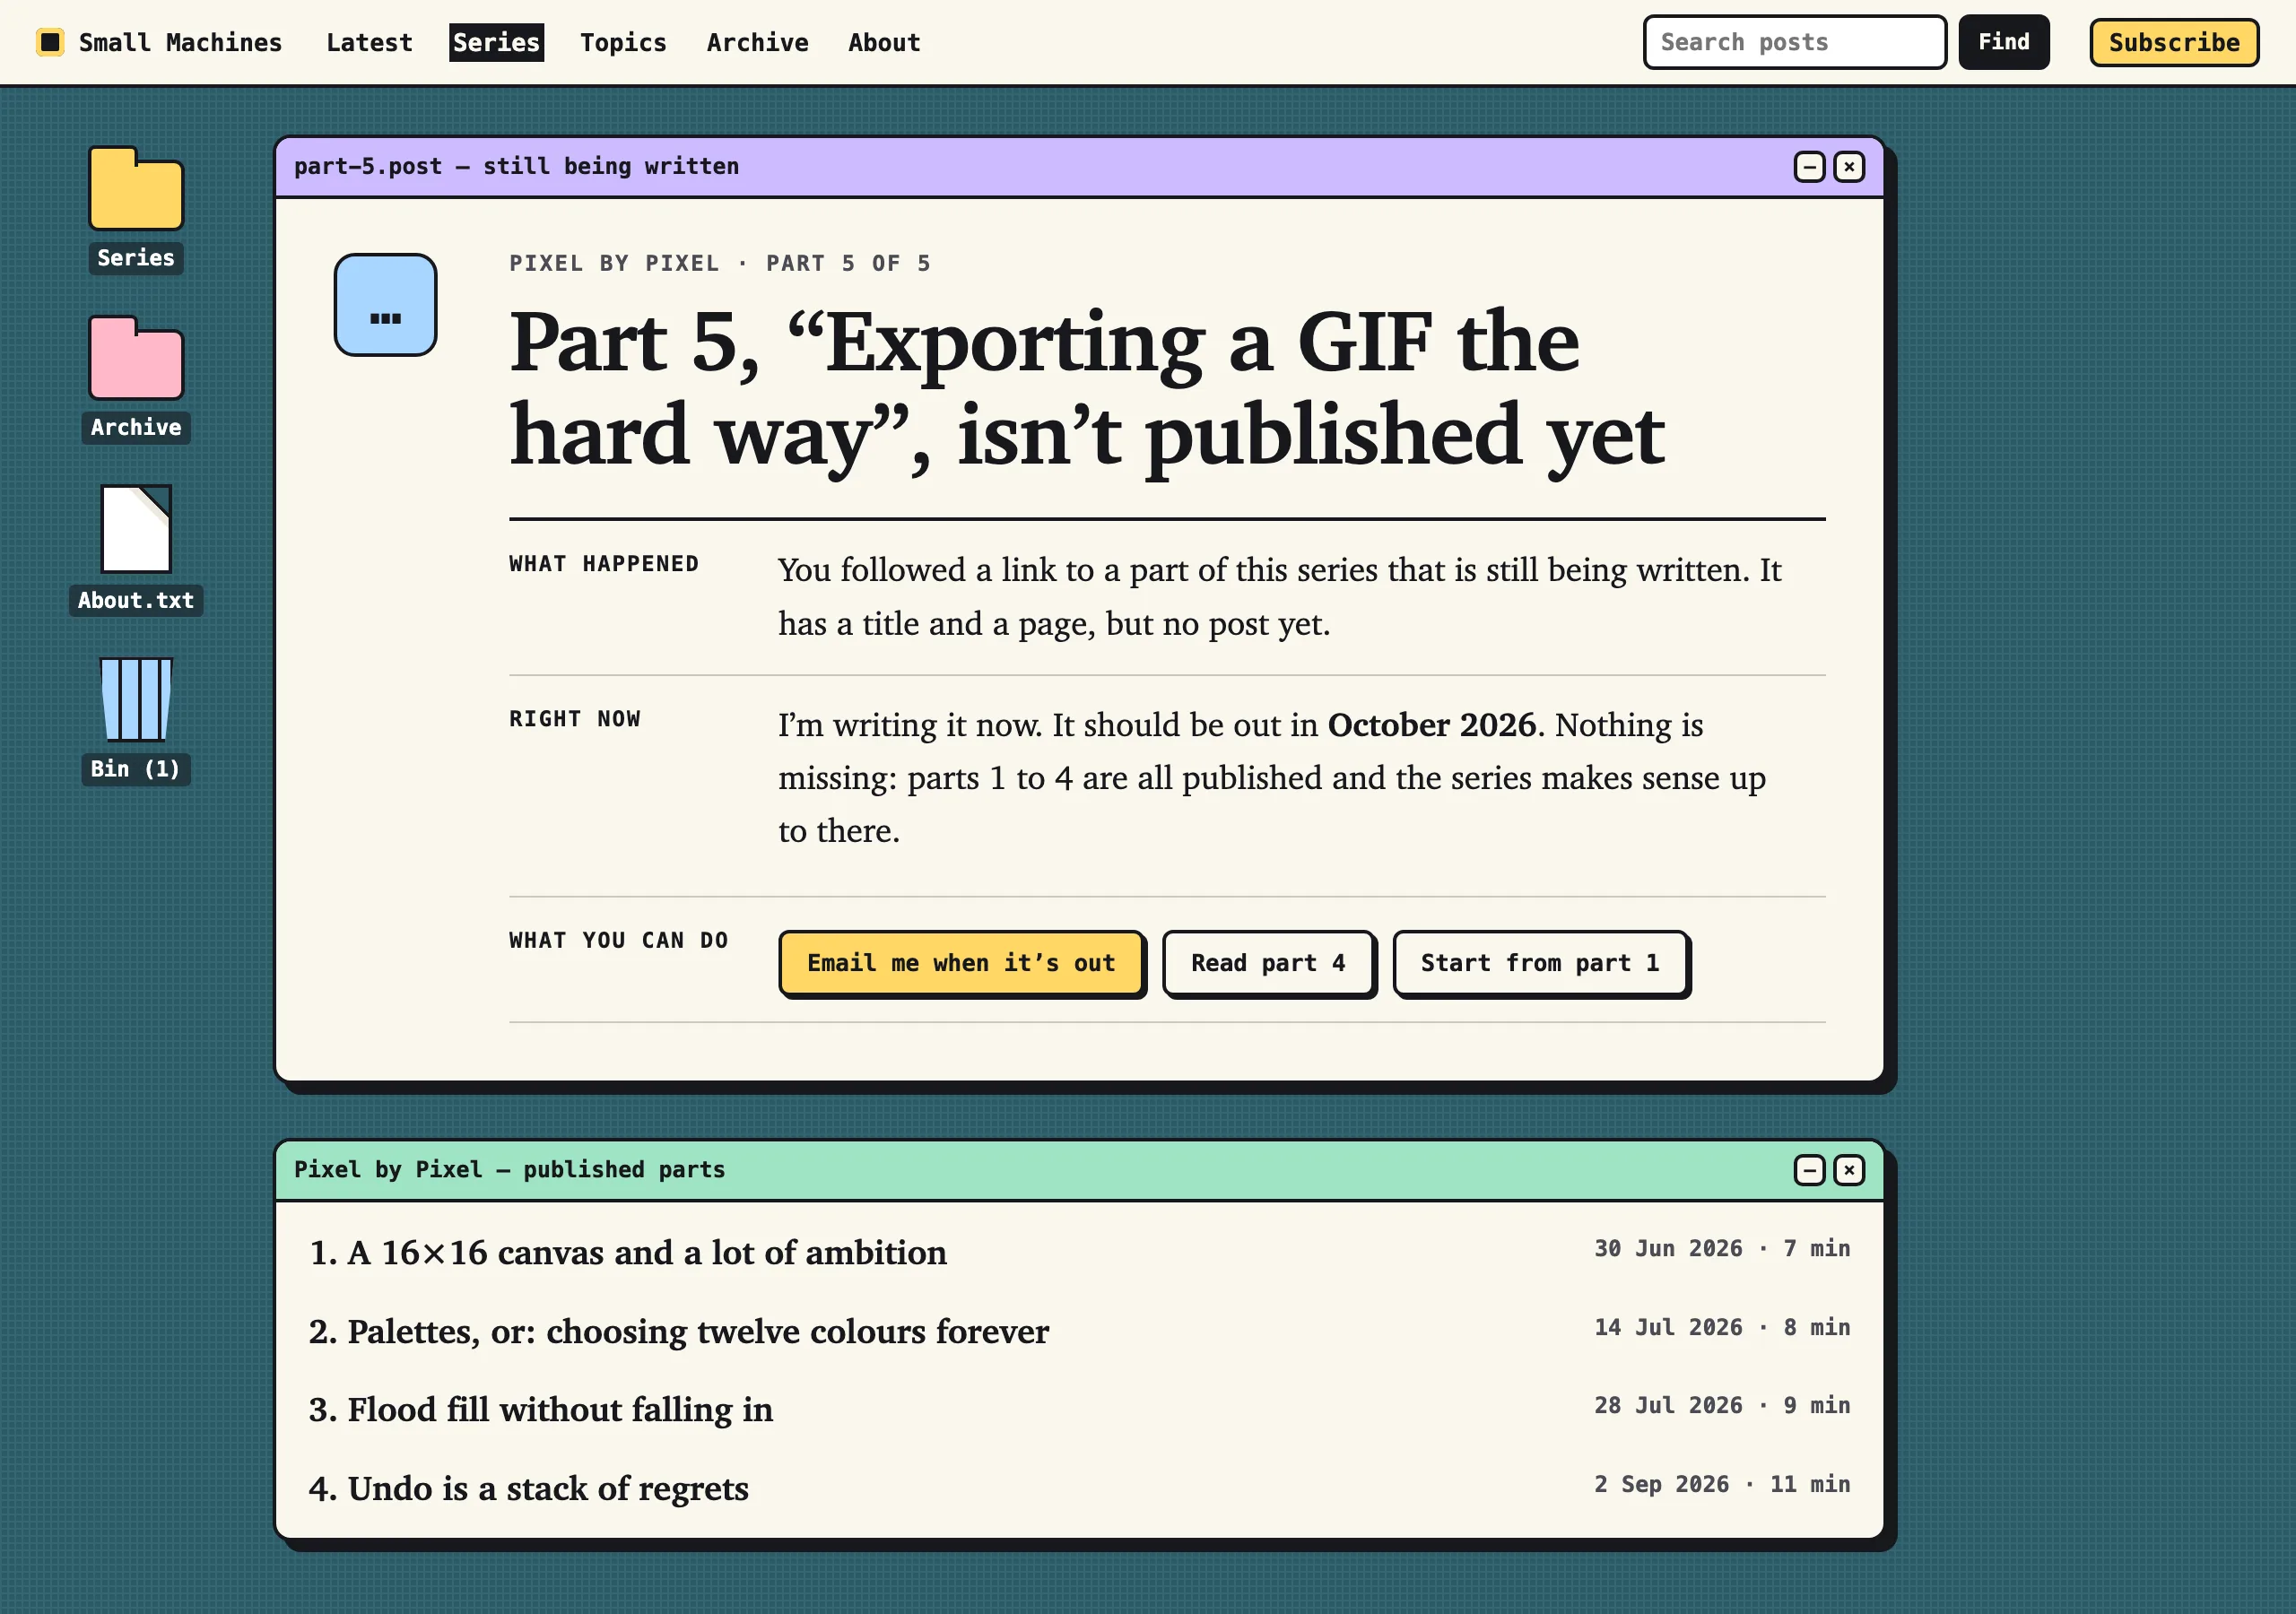Go to the Latest nav item
This screenshot has width=2296, height=1614.
(x=369, y=42)
